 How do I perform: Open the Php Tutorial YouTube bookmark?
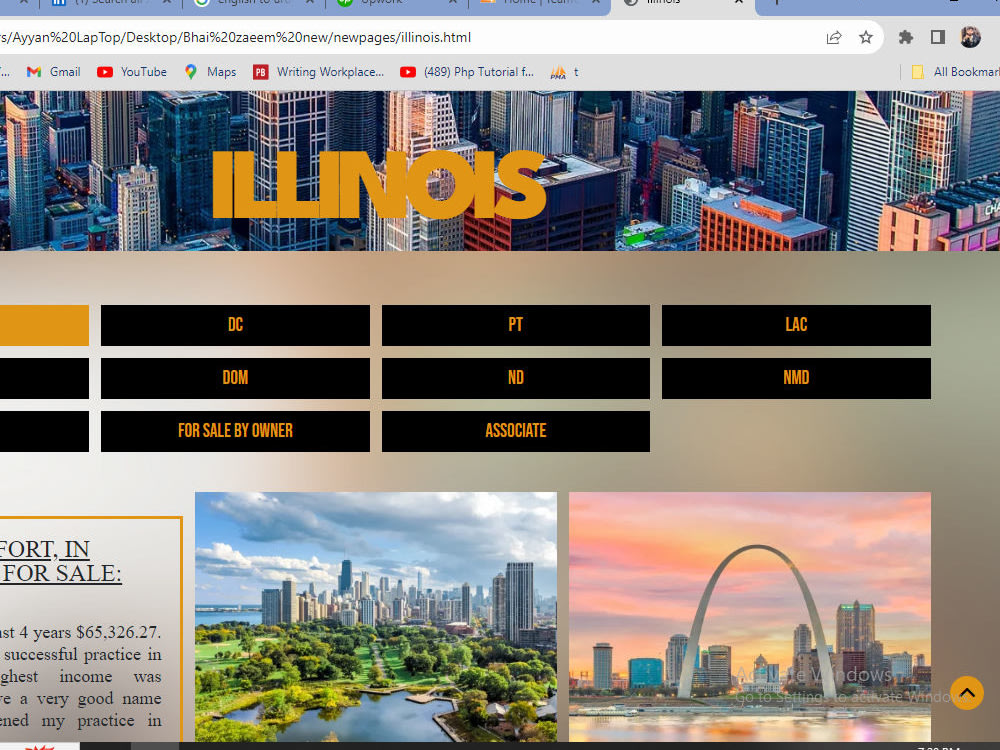467,72
